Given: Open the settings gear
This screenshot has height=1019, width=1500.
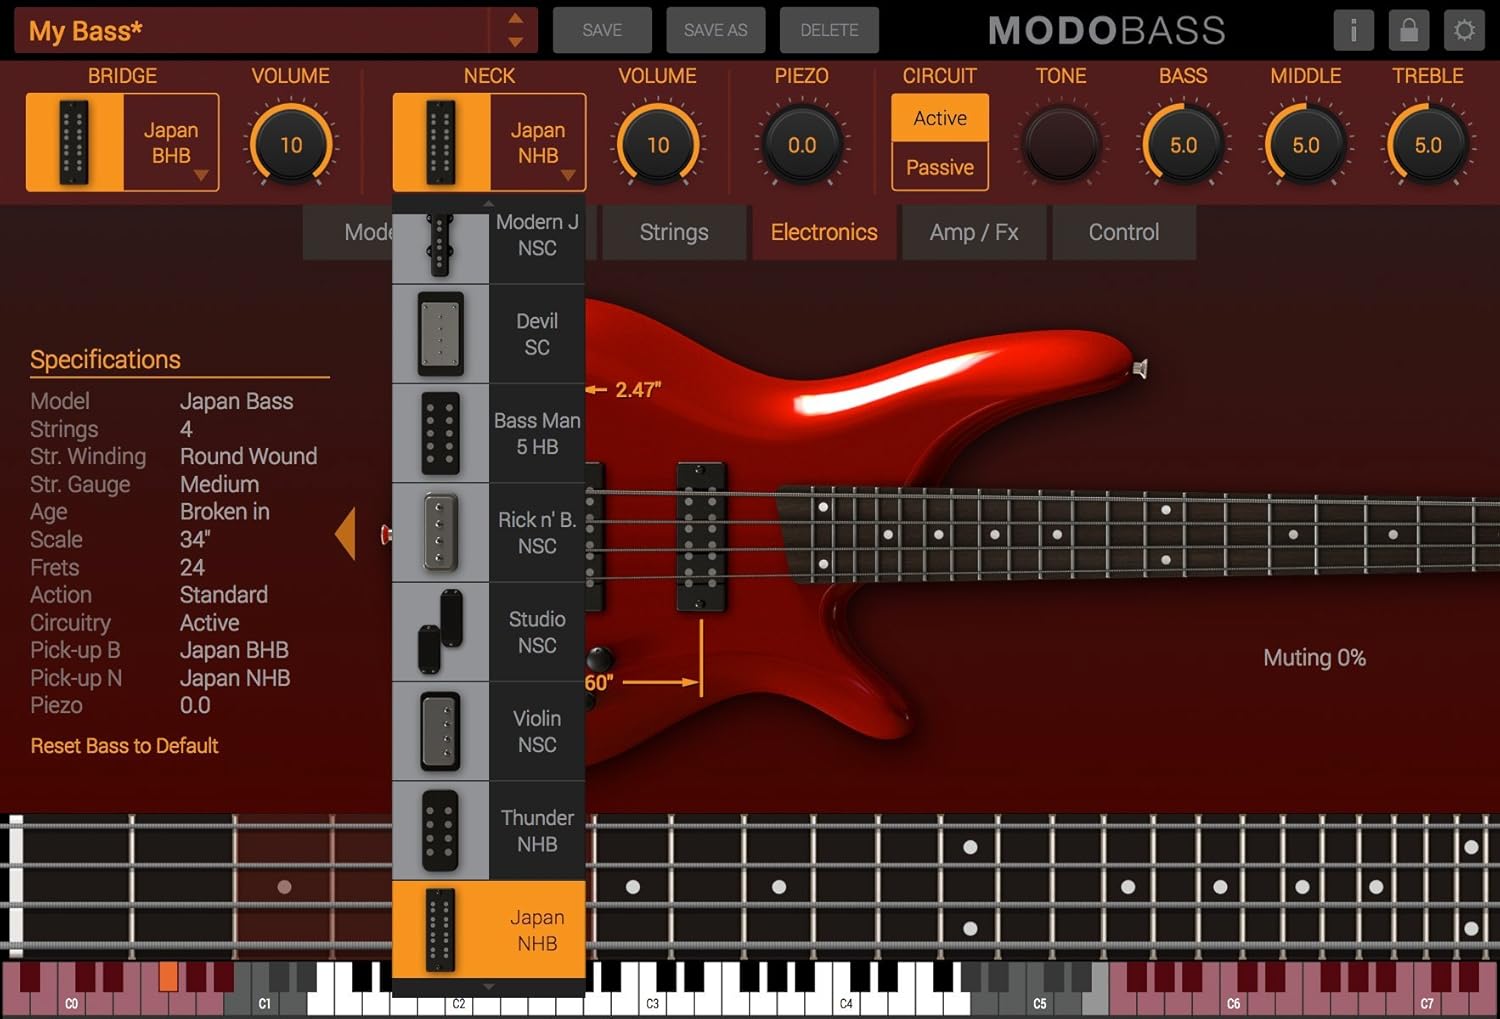Looking at the screenshot, I should pyautogui.click(x=1463, y=30).
